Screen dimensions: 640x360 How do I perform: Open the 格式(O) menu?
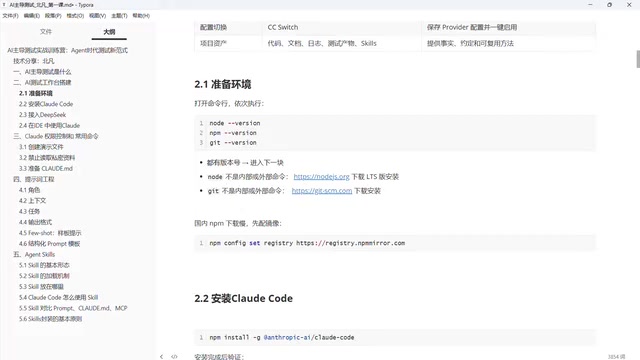click(x=75, y=16)
